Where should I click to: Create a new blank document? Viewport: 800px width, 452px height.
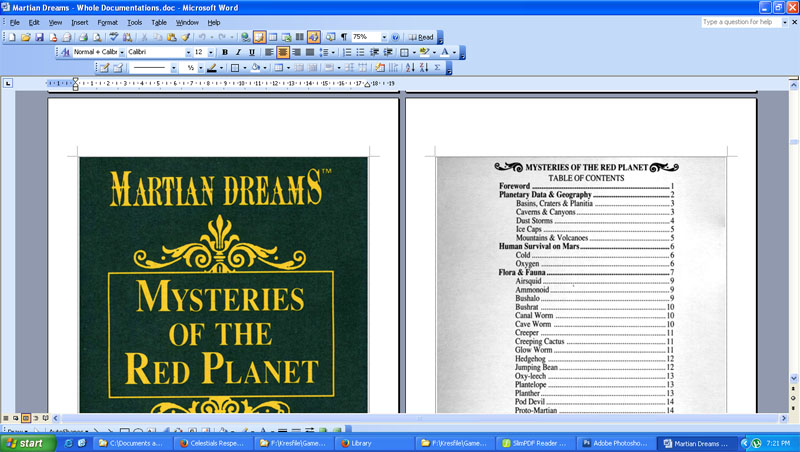click(12, 37)
